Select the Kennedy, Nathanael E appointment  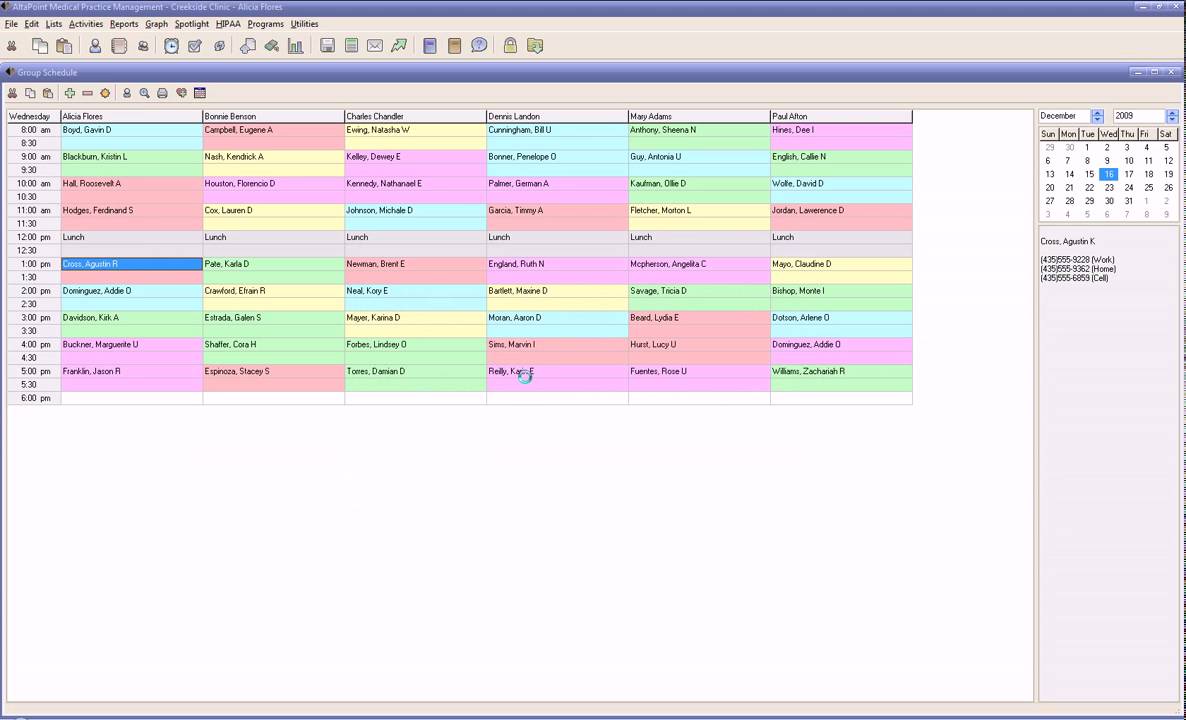[415, 184]
